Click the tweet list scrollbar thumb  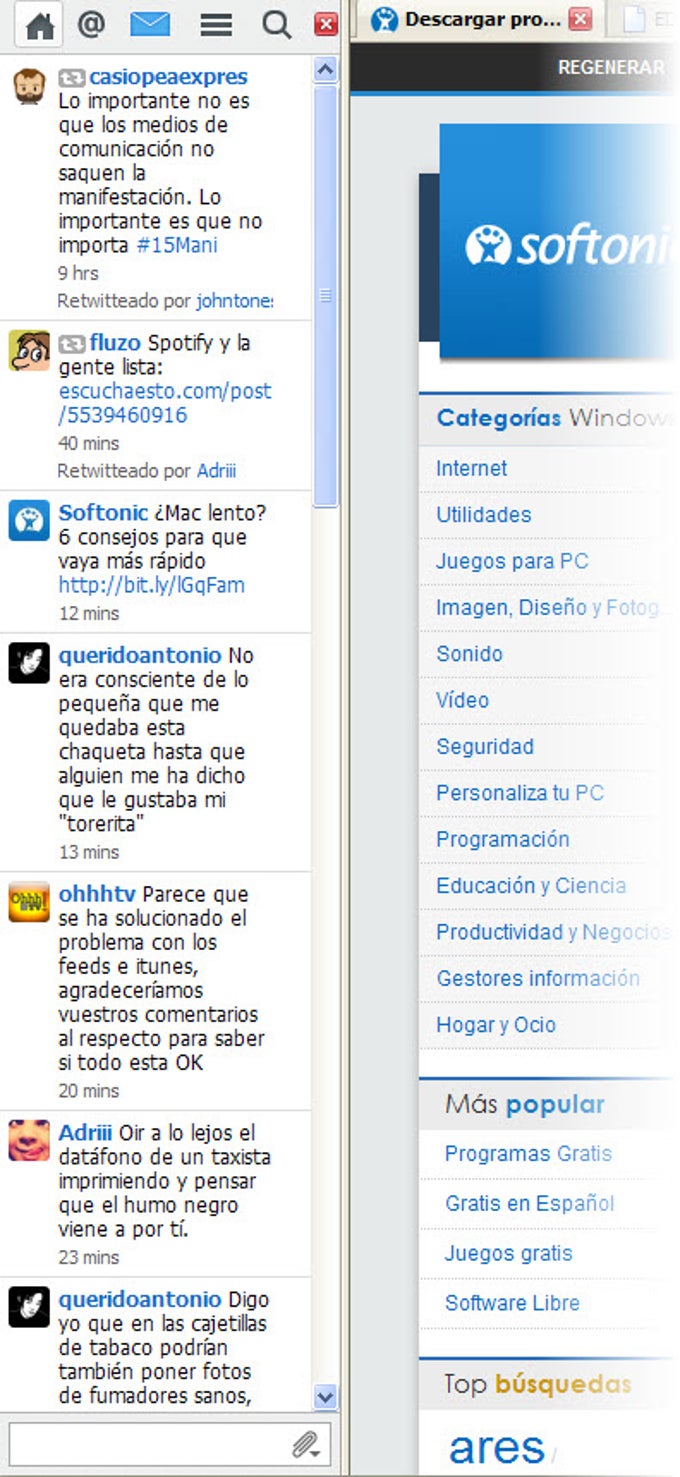(325, 295)
